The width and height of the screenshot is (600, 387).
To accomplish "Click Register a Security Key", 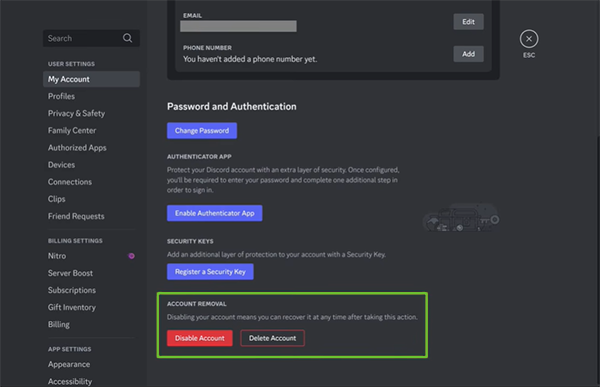I will click(210, 272).
